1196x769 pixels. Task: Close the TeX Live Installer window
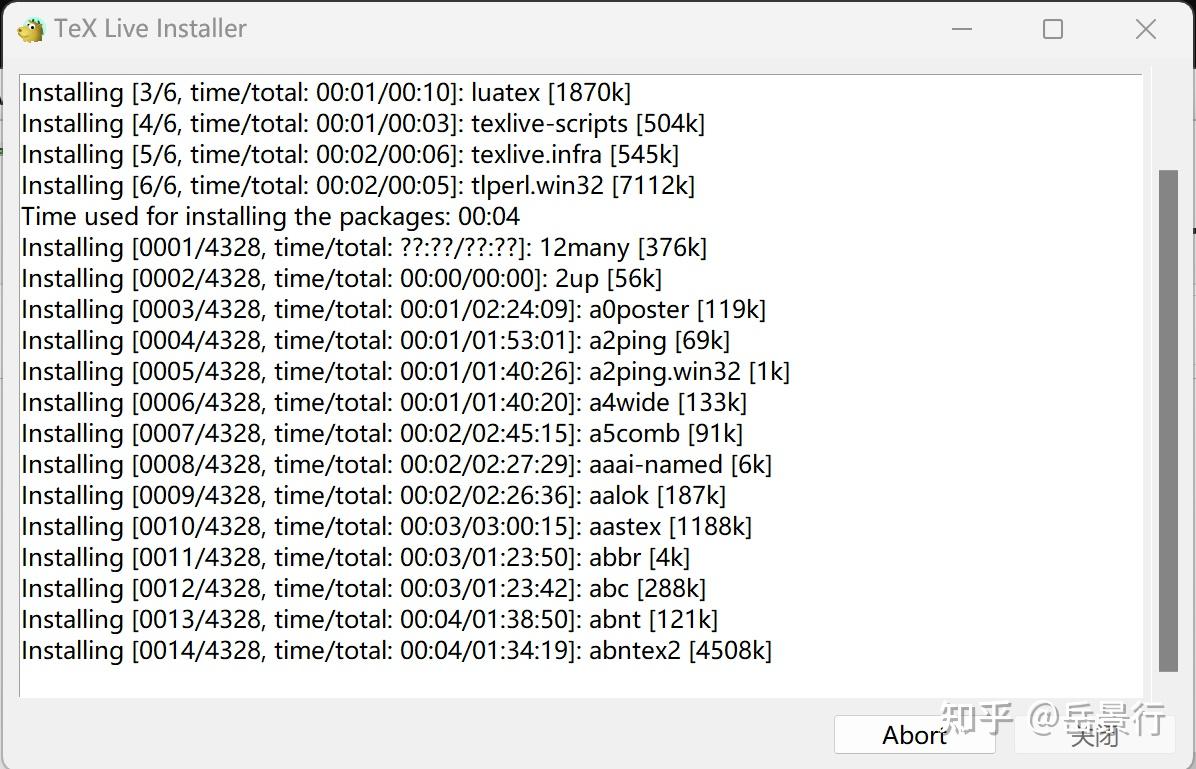1146,29
